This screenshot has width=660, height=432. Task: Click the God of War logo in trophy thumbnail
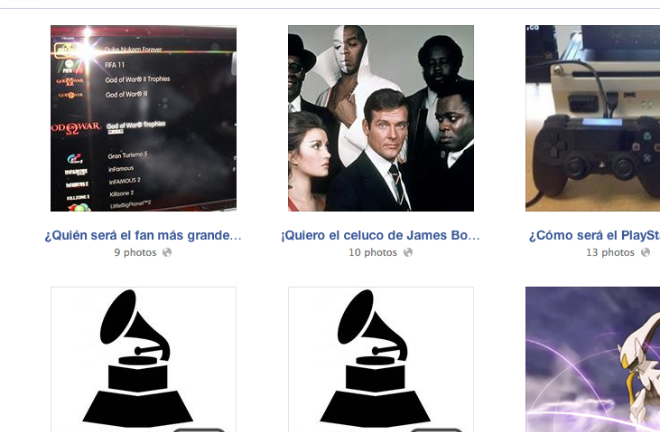click(x=76, y=127)
